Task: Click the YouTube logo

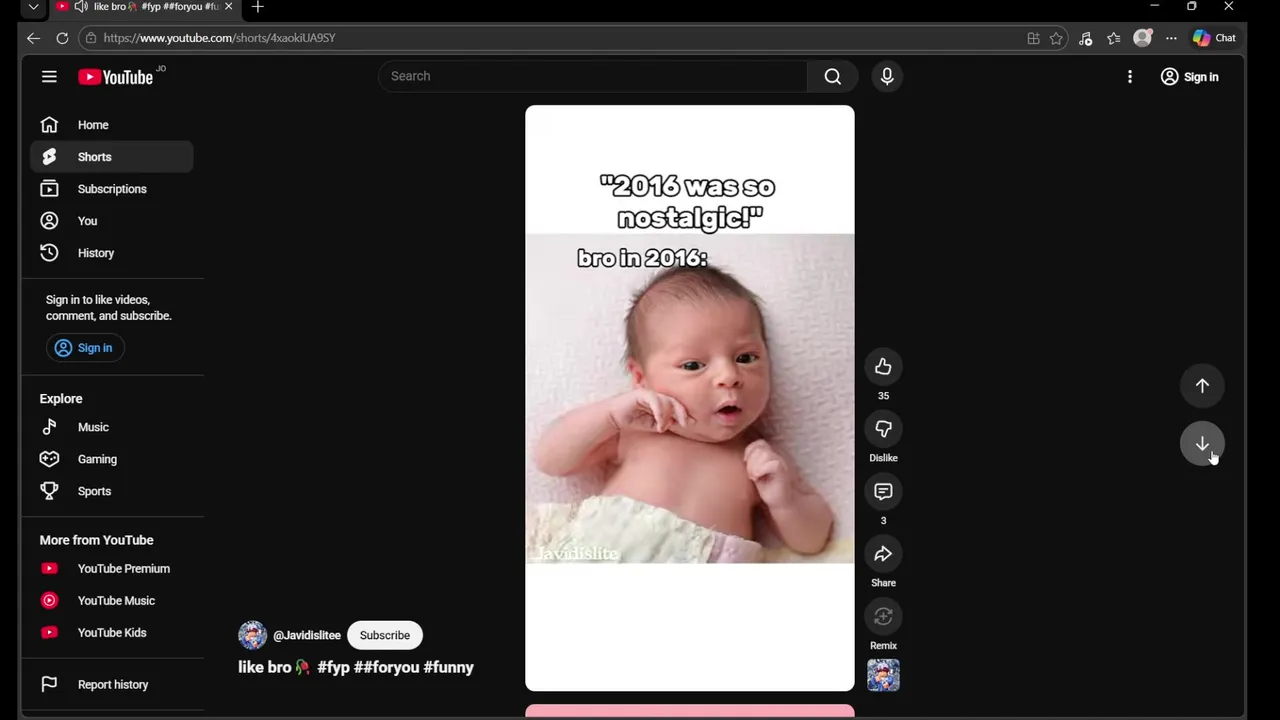Action: click(x=115, y=77)
